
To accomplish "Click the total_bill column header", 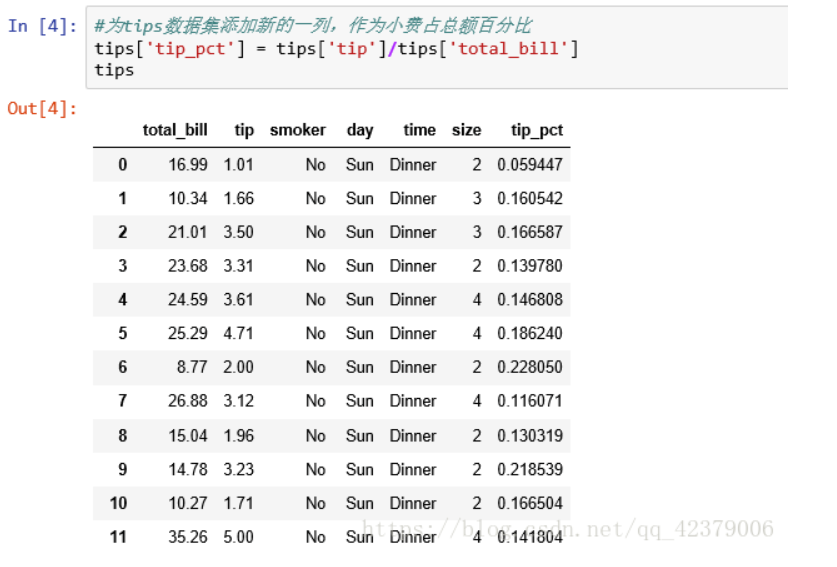I will [175, 130].
